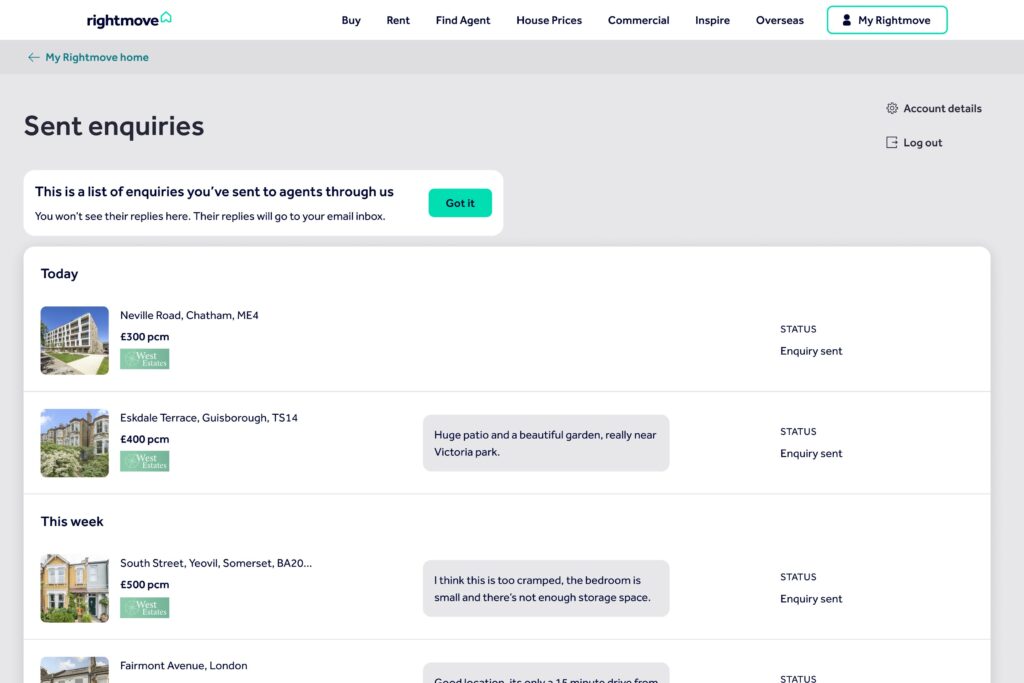Open Eskdale Terrace property thumbnail

coord(74,443)
